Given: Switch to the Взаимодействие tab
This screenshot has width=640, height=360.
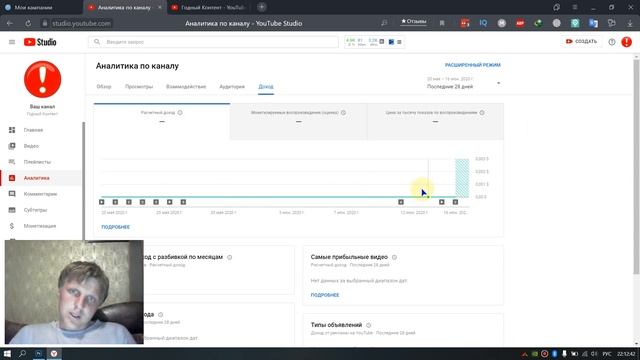Looking at the screenshot, I should (186, 87).
